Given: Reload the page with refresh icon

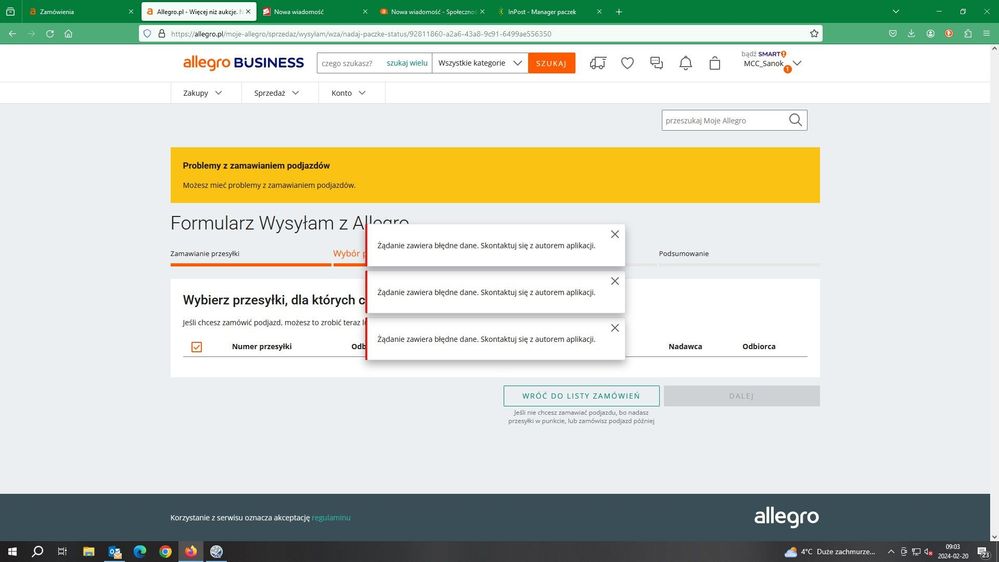Looking at the screenshot, I should tap(50, 33).
